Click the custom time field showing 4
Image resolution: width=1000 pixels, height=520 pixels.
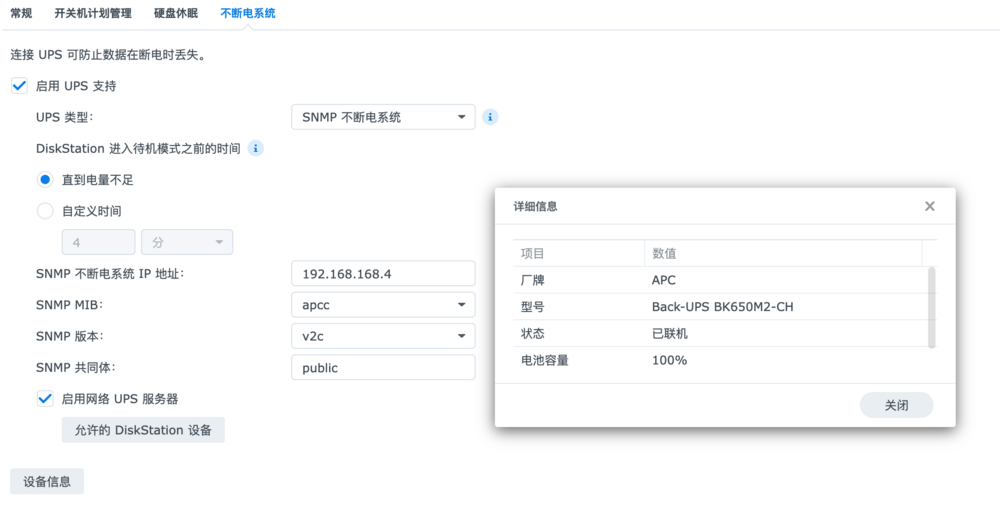(x=98, y=242)
